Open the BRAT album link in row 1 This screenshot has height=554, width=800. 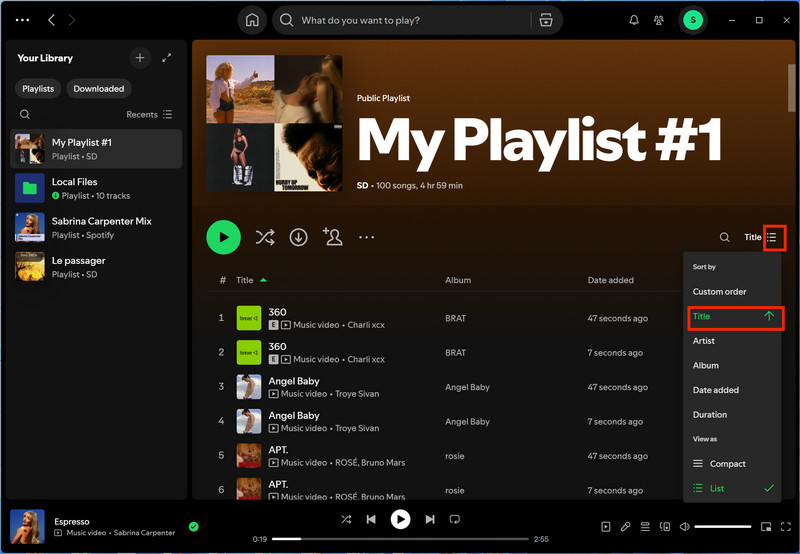pyautogui.click(x=456, y=318)
